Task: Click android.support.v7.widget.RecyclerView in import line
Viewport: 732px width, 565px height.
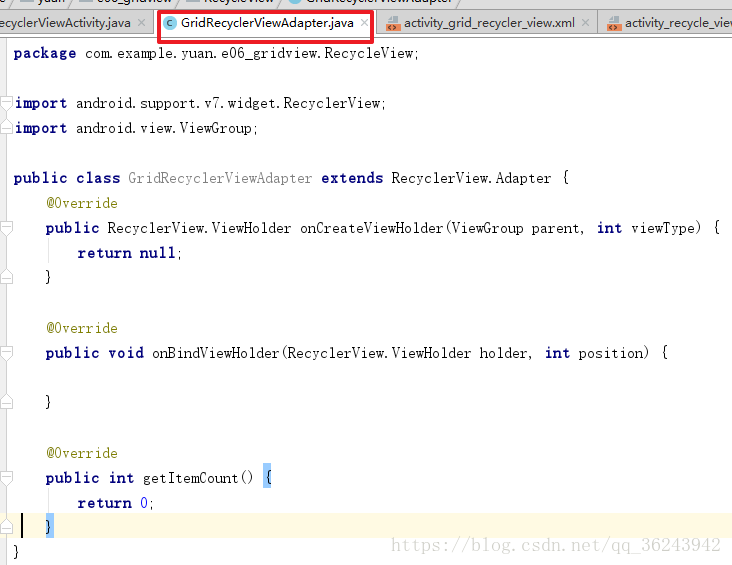Action: 228,103
